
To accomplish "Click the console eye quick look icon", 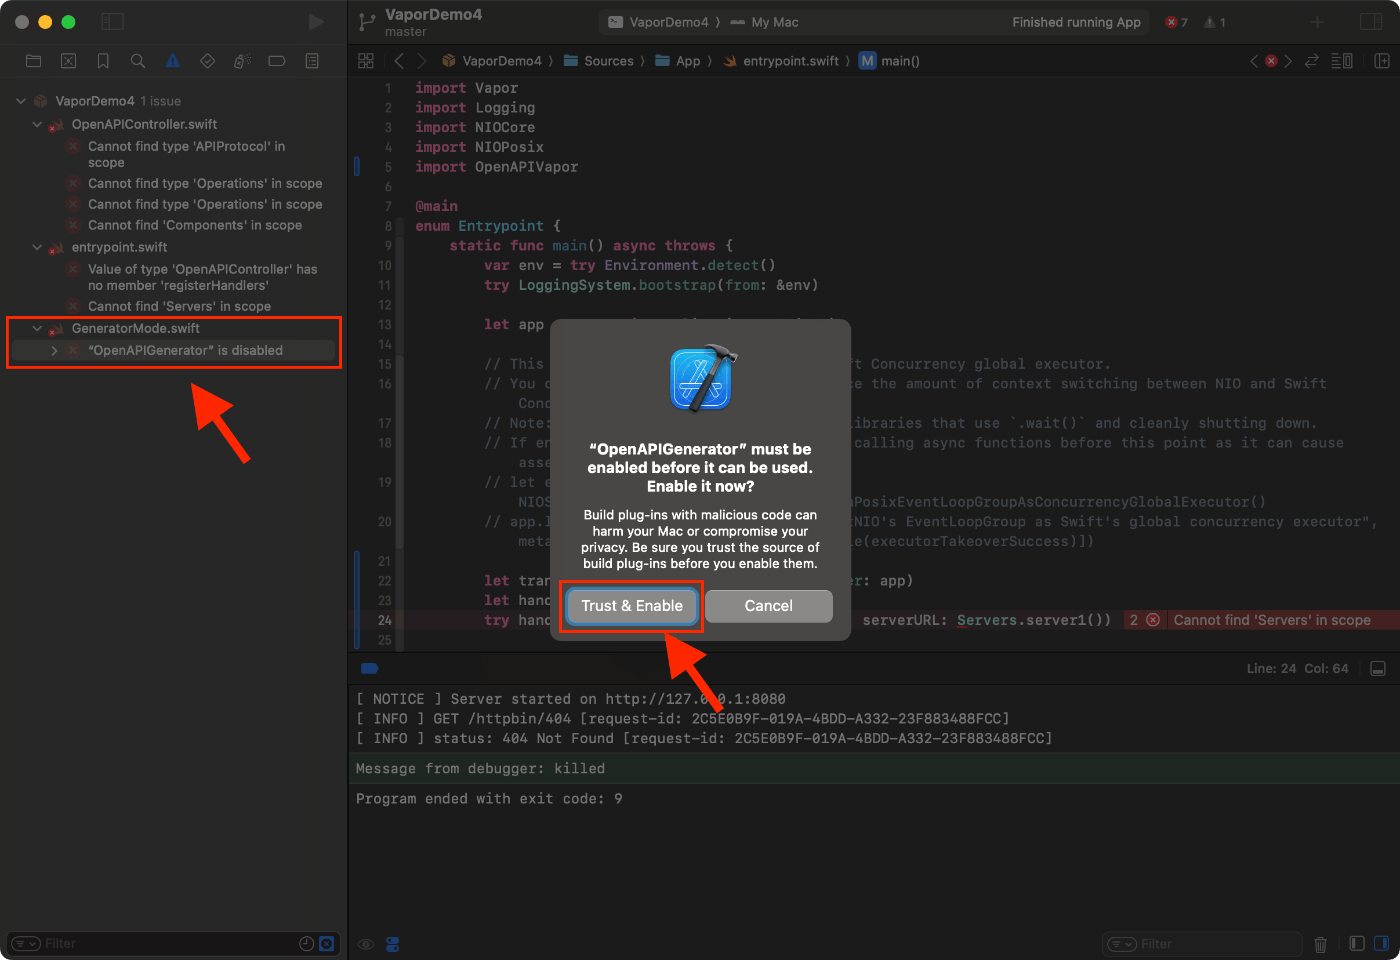I will click(x=366, y=944).
